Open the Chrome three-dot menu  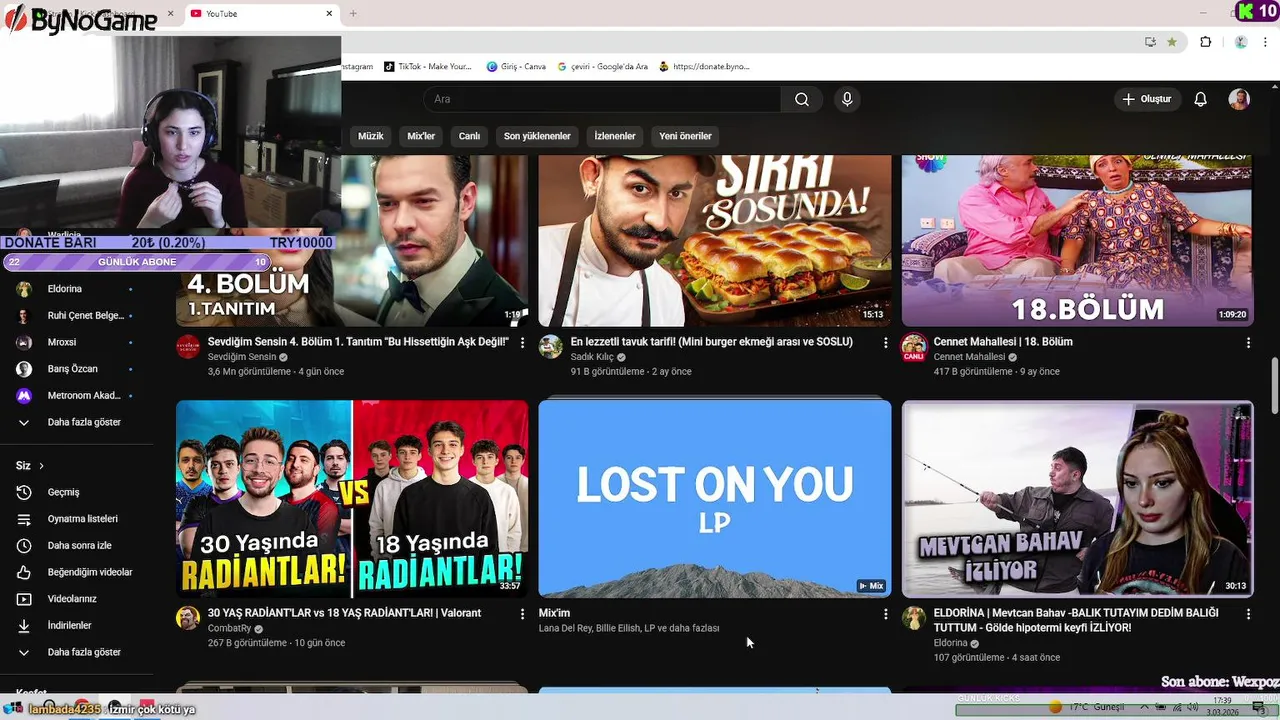[x=1267, y=42]
